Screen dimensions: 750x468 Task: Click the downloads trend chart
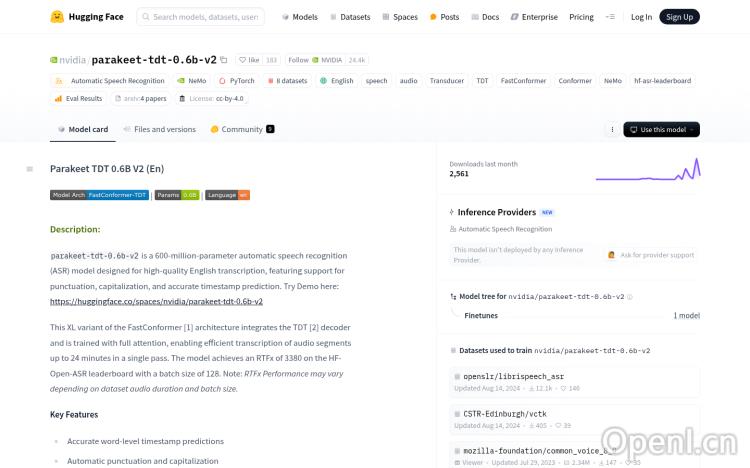(647, 169)
